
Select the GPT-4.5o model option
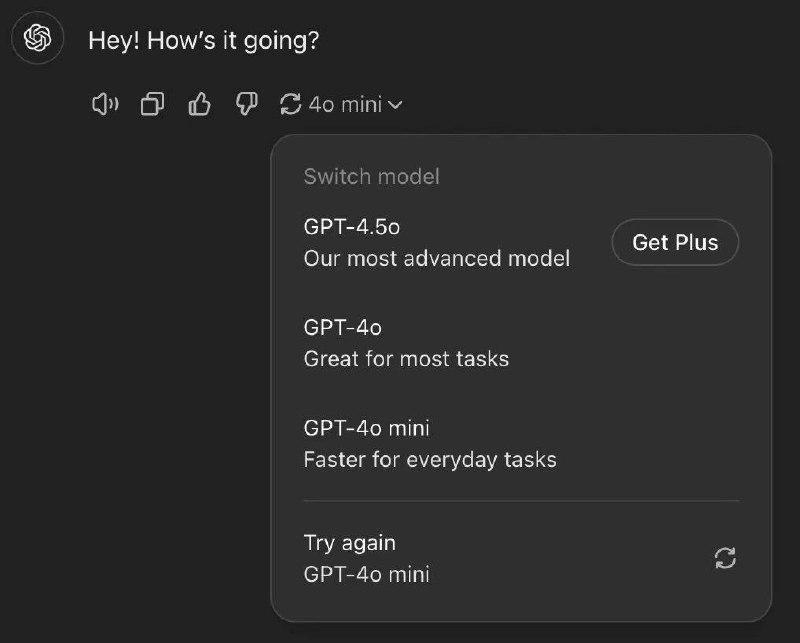coord(437,242)
